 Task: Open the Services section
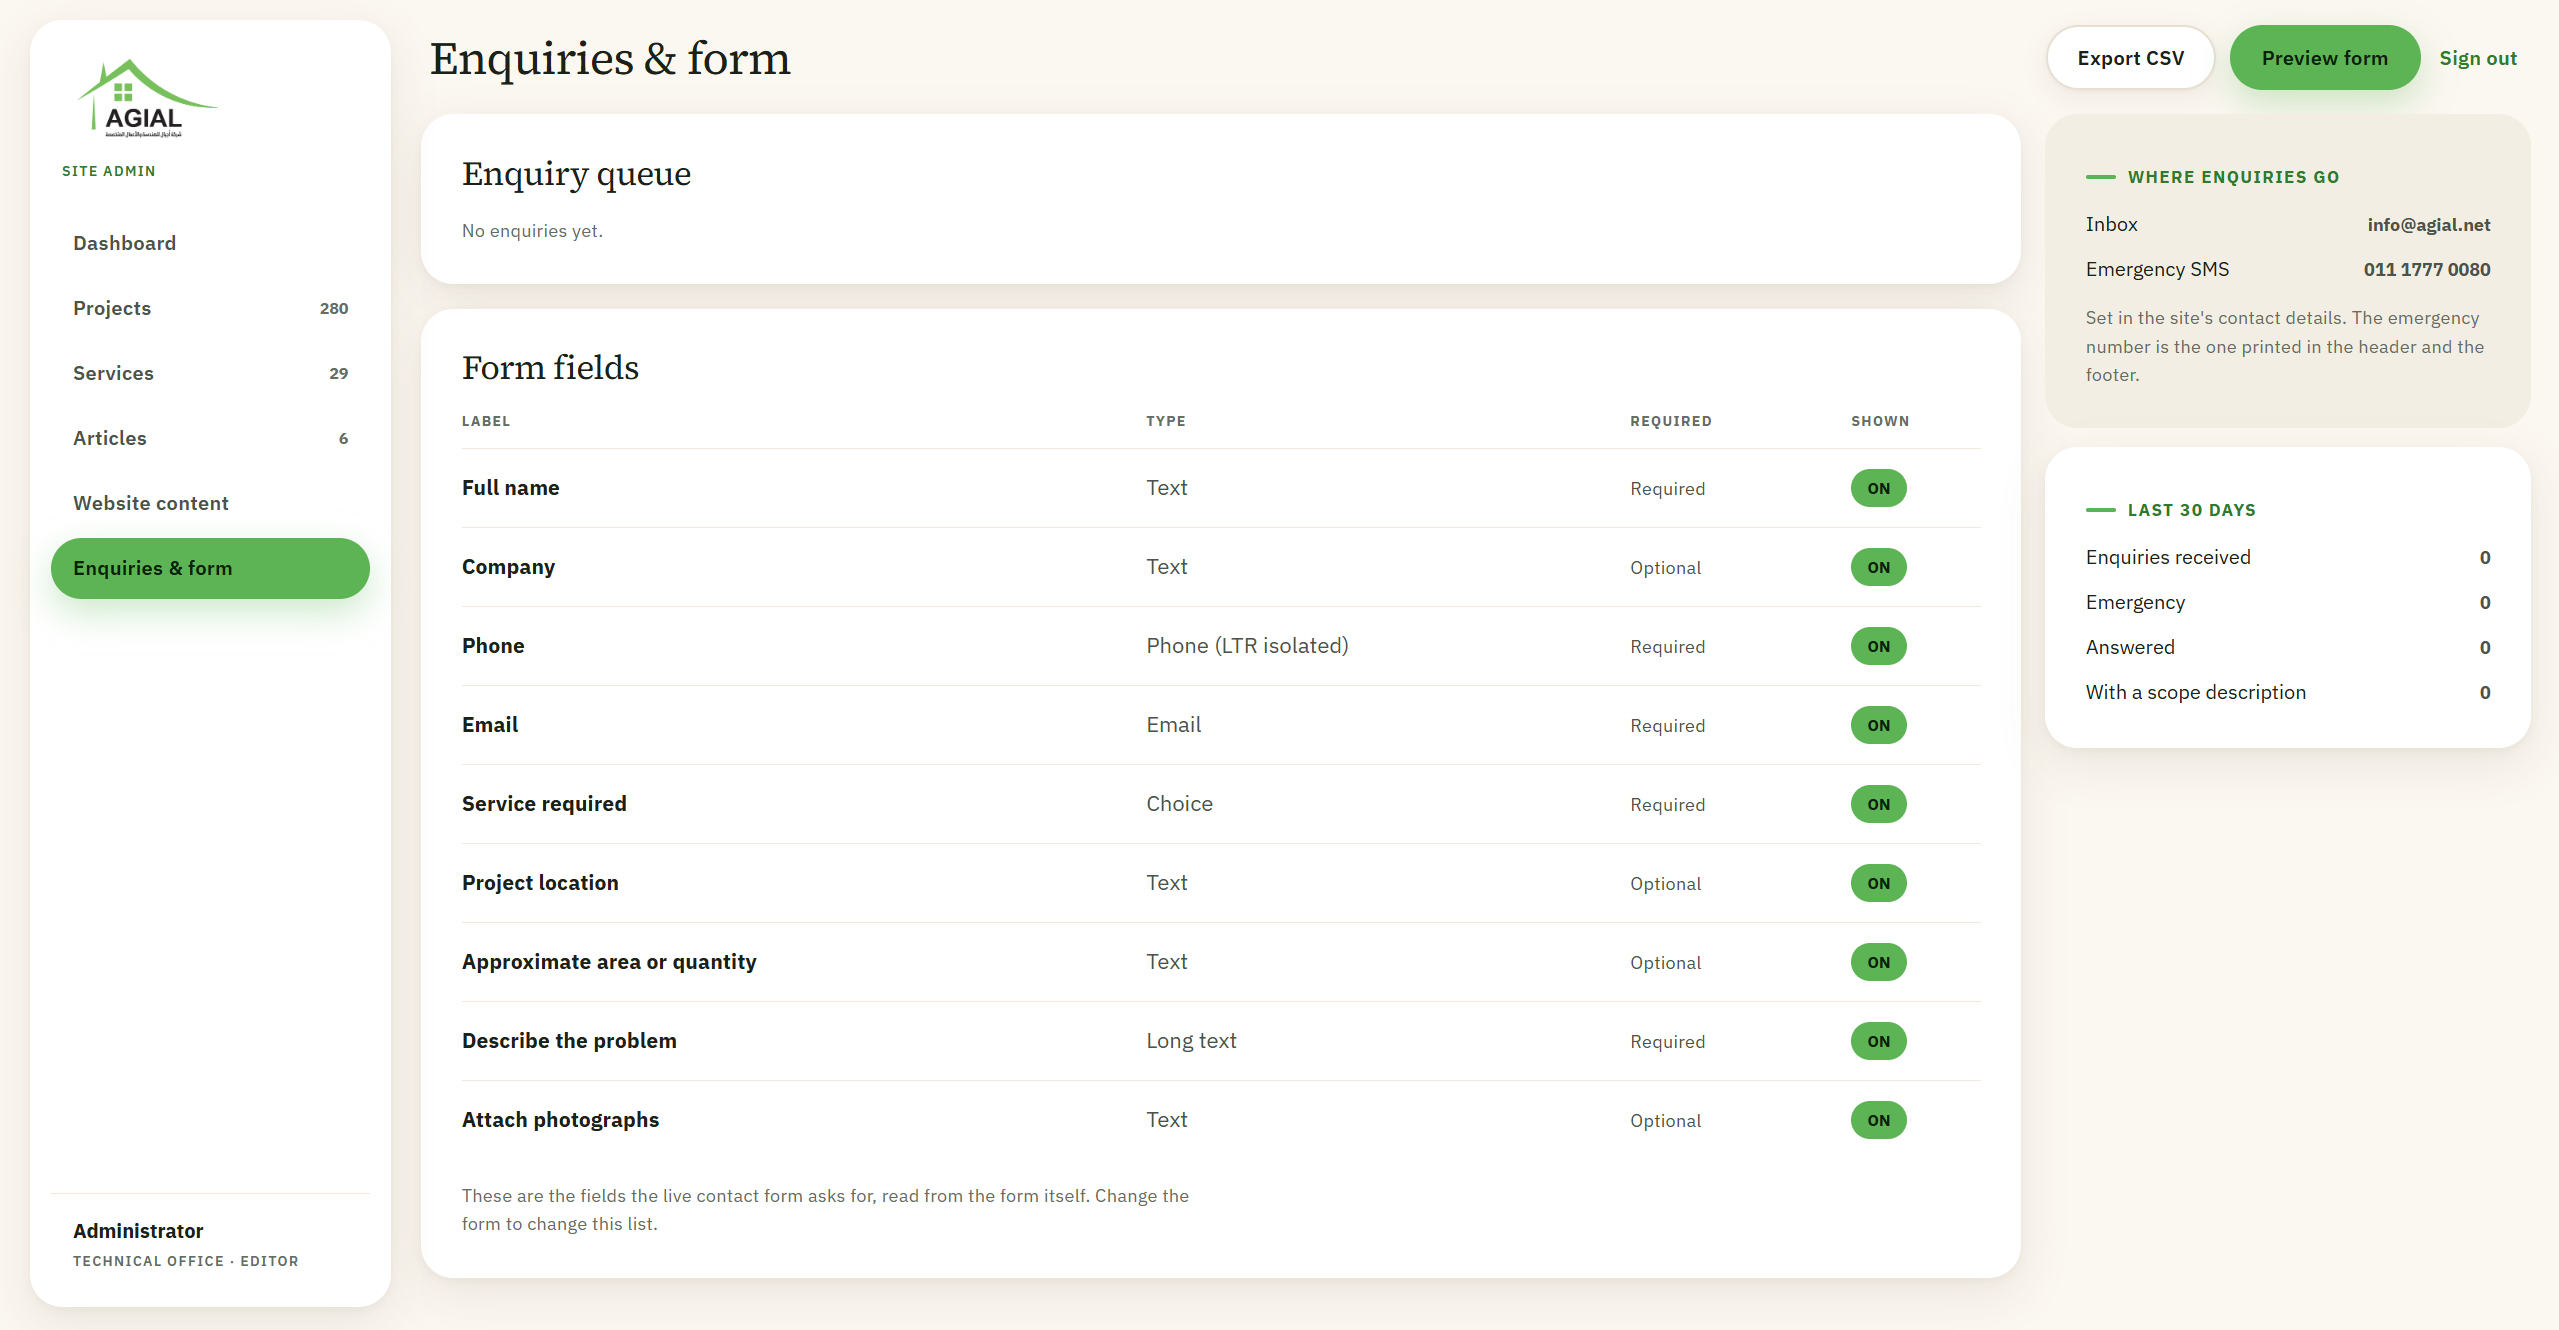point(210,373)
